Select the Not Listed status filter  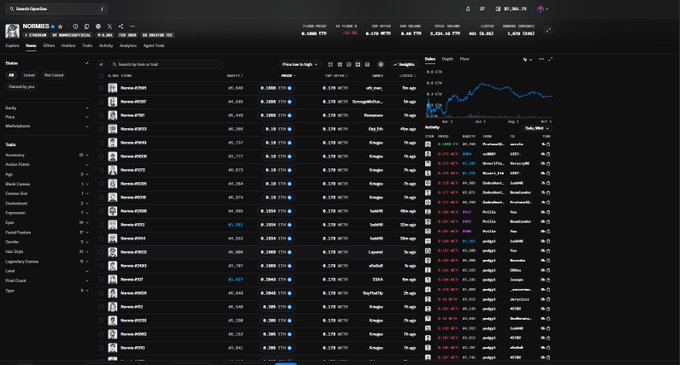tap(54, 75)
